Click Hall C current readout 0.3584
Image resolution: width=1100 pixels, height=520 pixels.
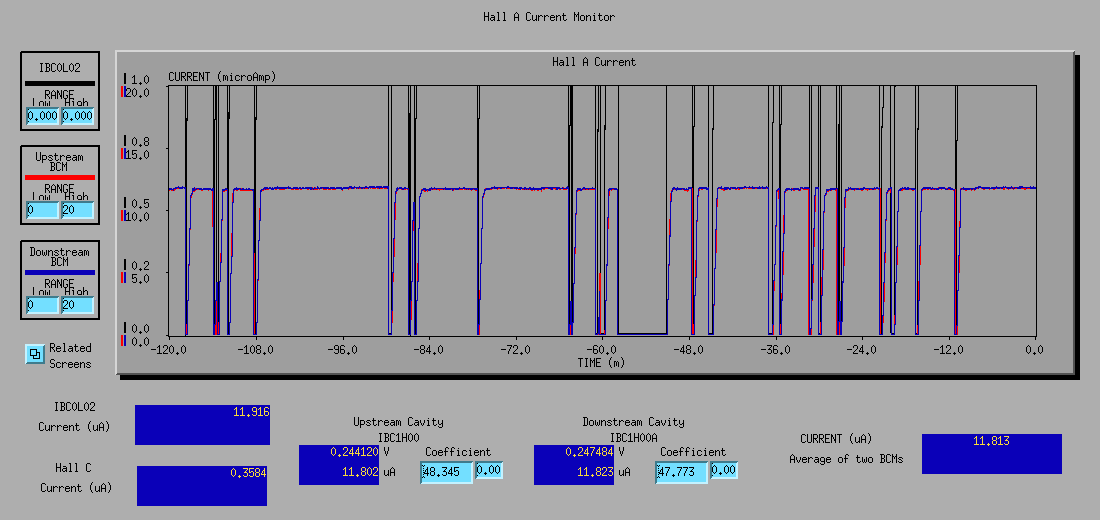pos(202,486)
